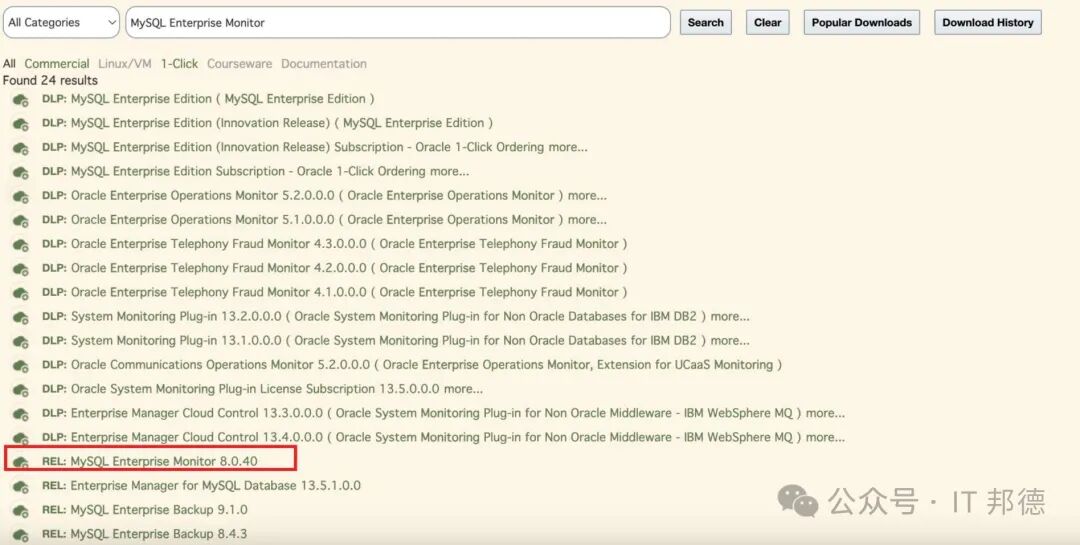Click cloud icon beside MySQL Enterprise Backup 9.1.0

21,511
